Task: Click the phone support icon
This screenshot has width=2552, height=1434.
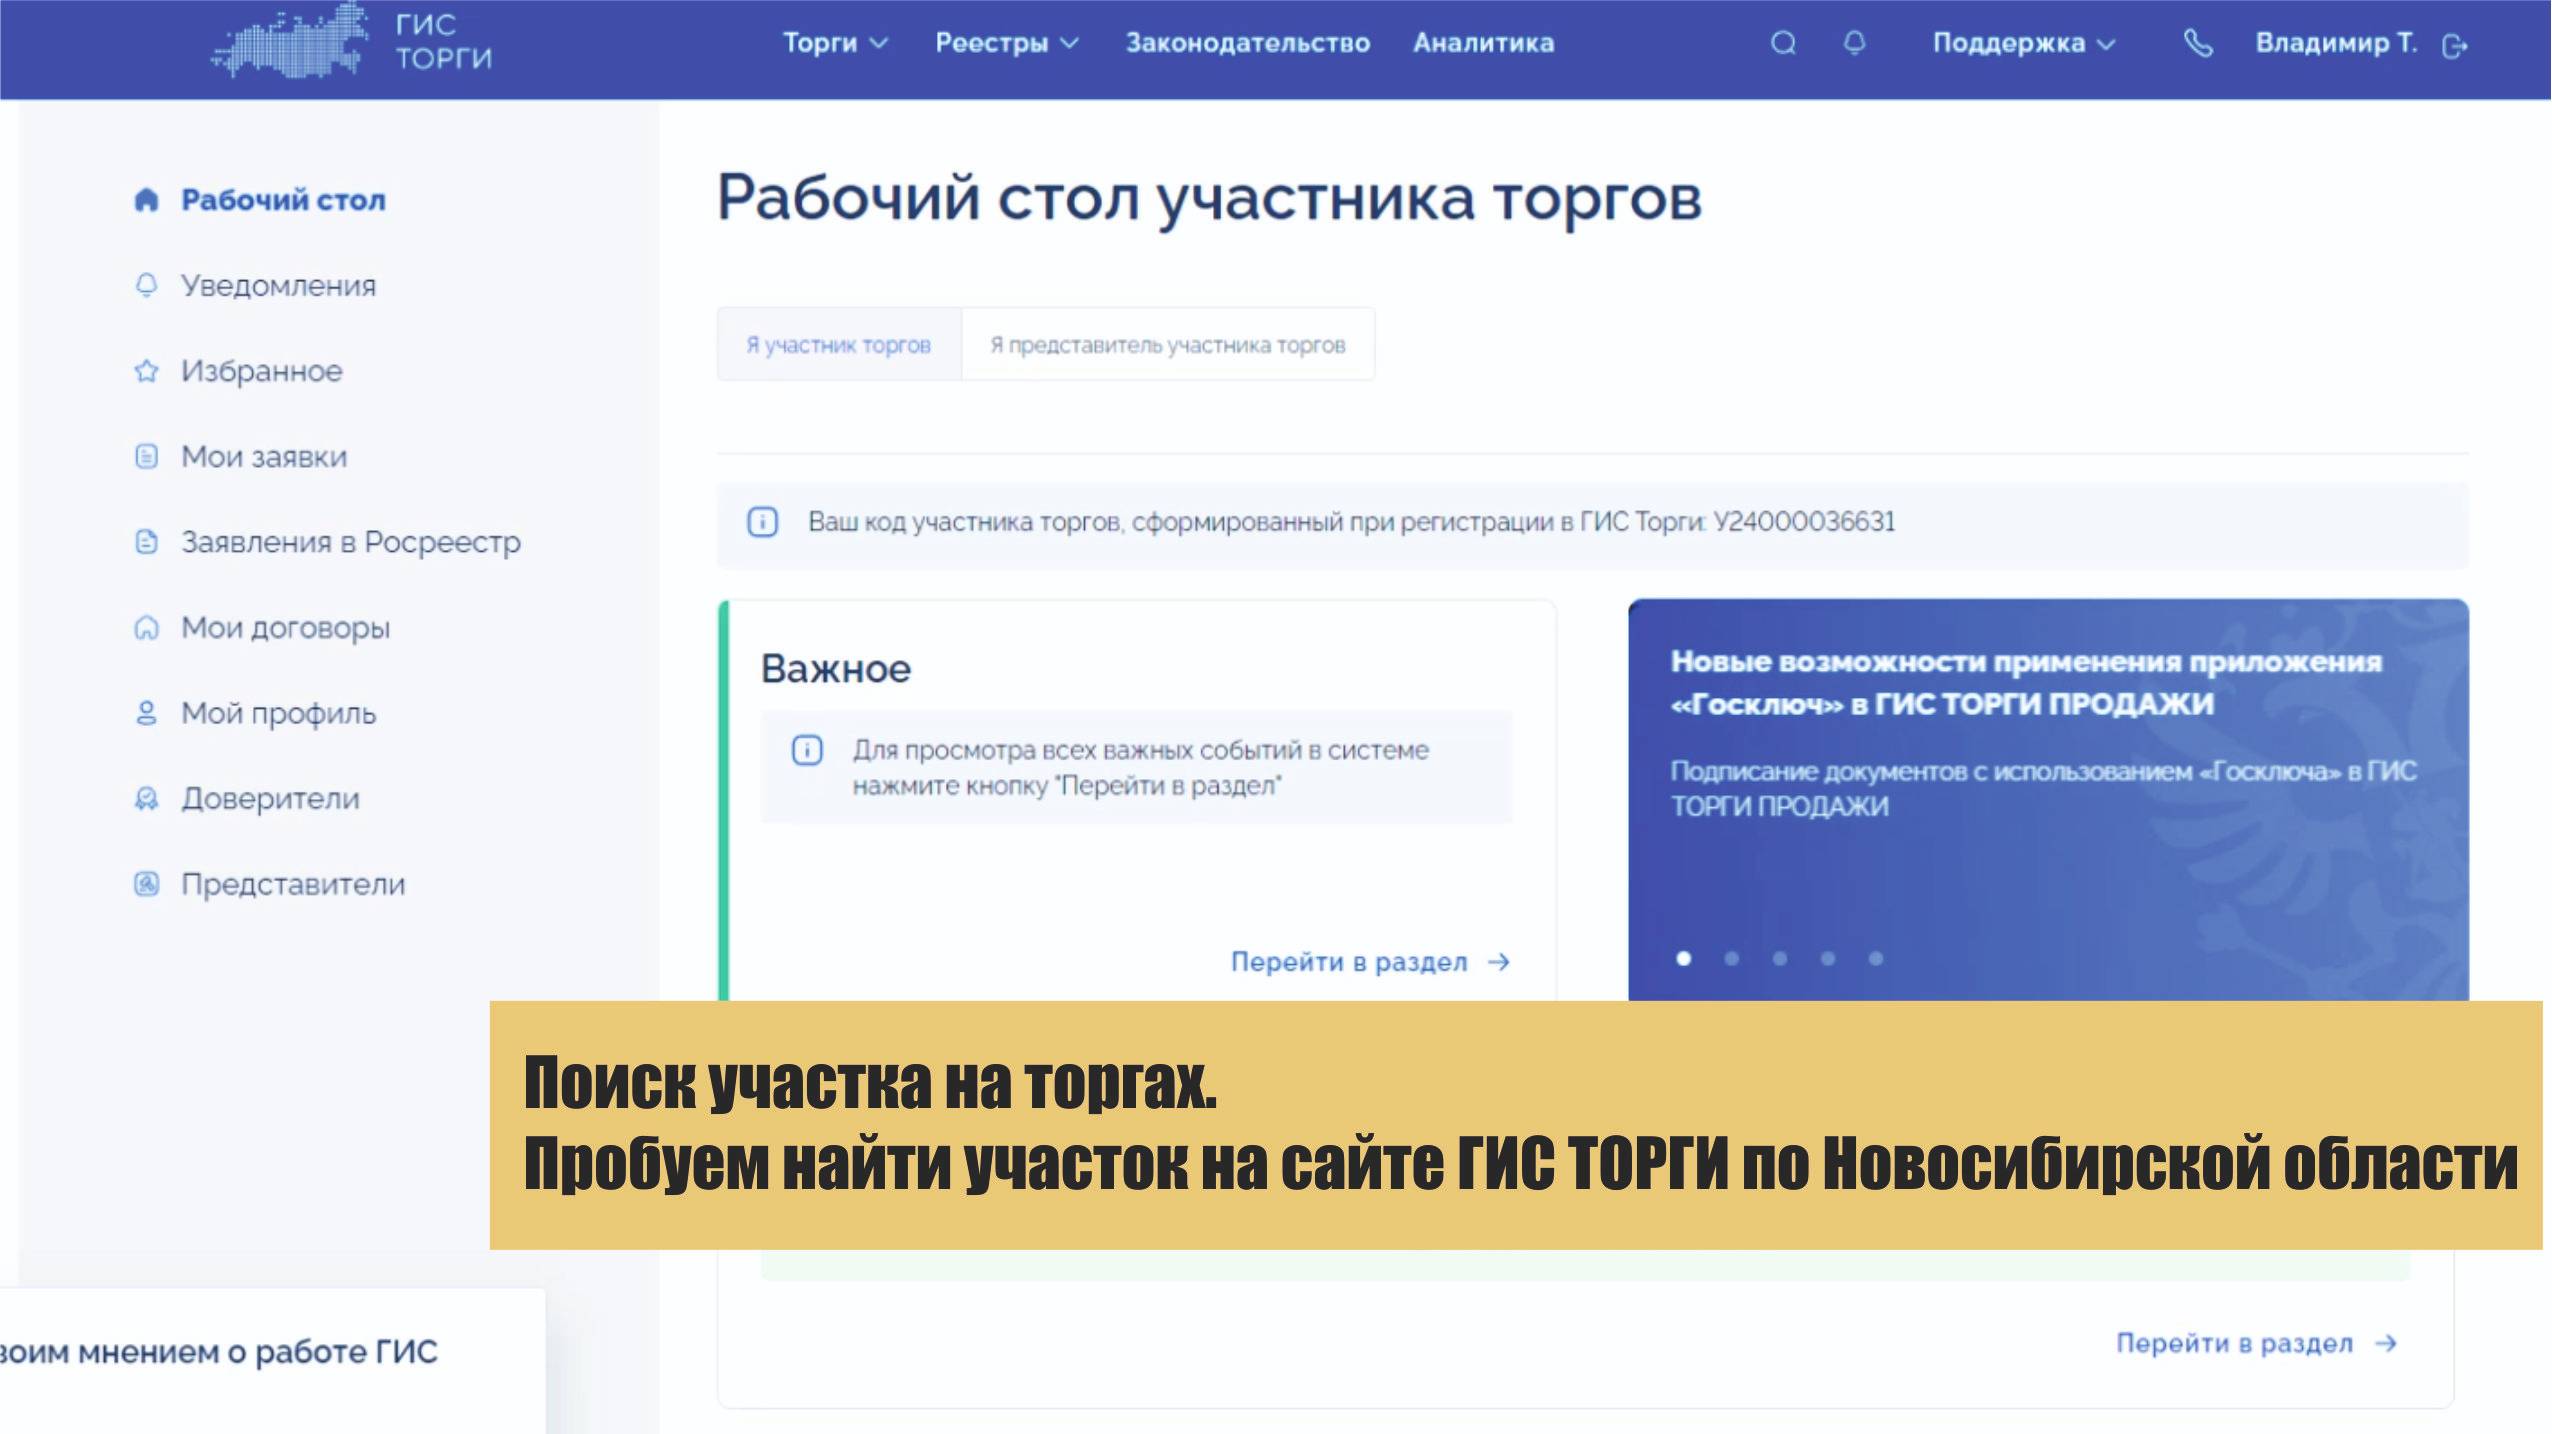Action: pyautogui.click(x=2197, y=43)
